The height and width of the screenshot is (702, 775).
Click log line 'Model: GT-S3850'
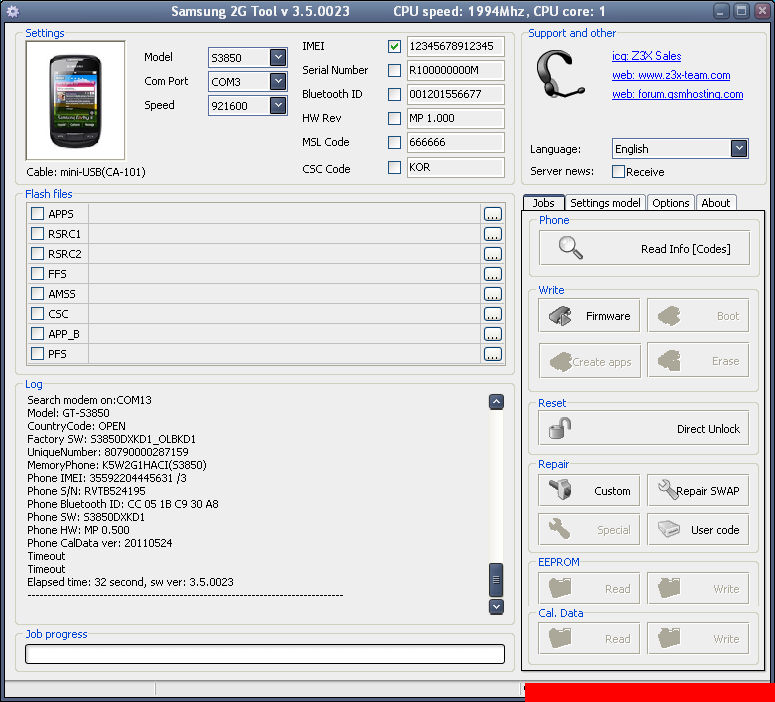click(68, 413)
